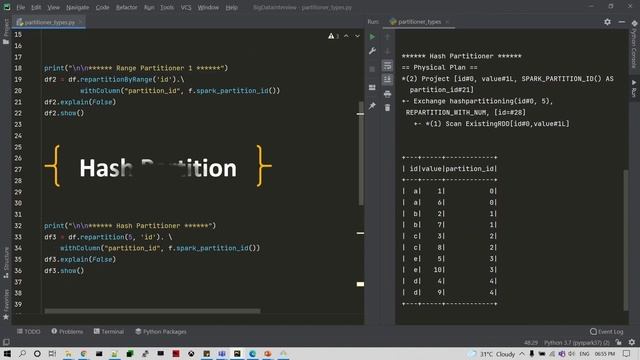
Task: Go to next highlighted error arrow
Action: pos(358,36)
